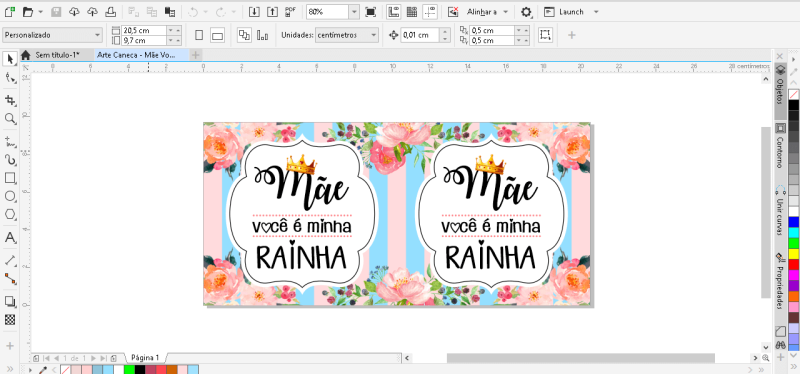The image size is (800, 374).
Task: Select the Zoom magnifier tool
Action: [x=10, y=118]
